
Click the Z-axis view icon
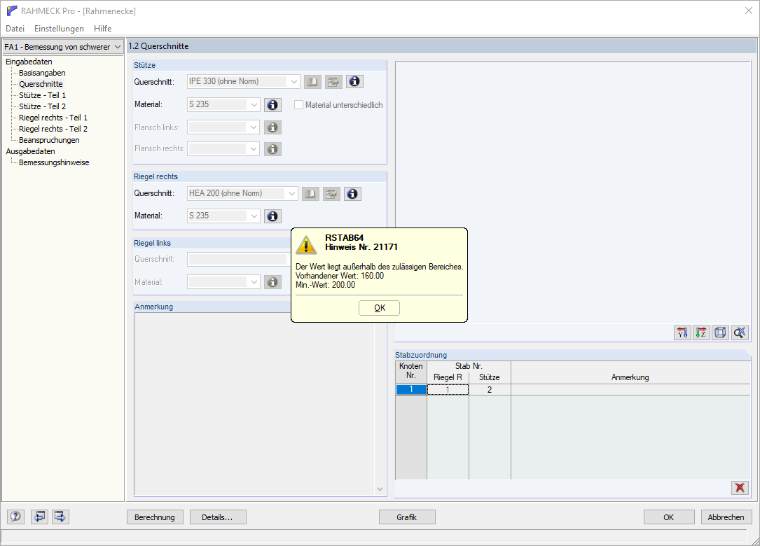pos(701,333)
